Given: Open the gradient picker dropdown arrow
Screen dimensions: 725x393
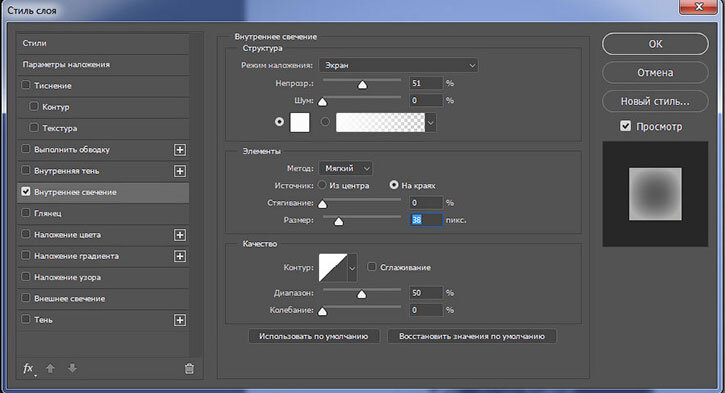Looking at the screenshot, I should coord(431,123).
